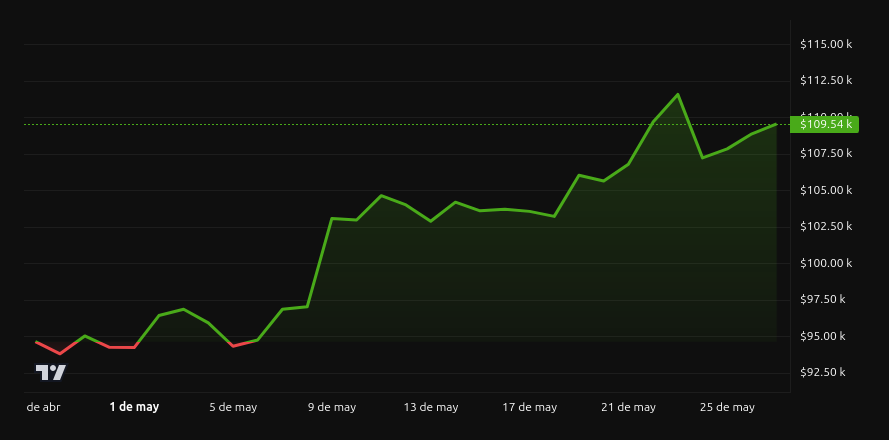Click the $112.50 k price axis label
Screen dimensions: 889x440
826,81
